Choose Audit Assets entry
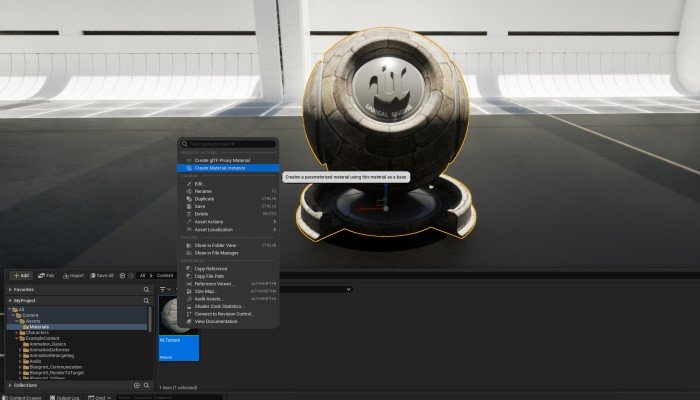The image size is (700, 400). click(228, 299)
